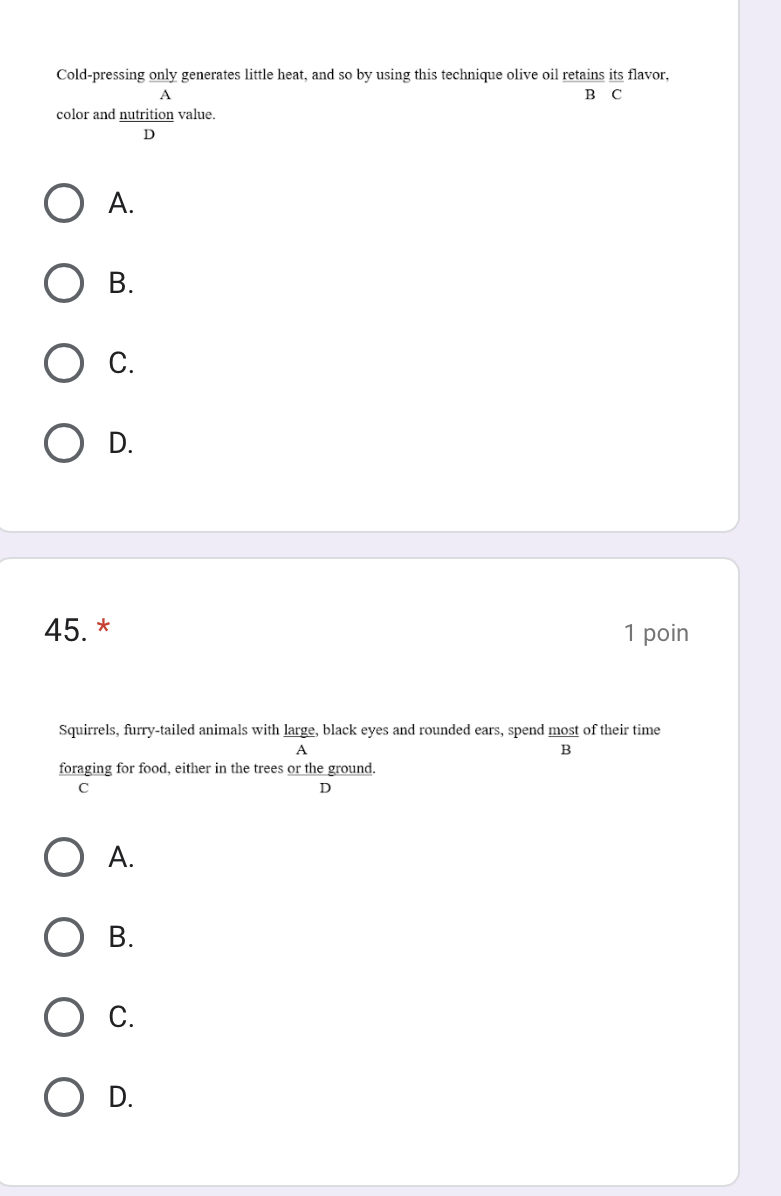Pick answer D for the squirrels question
This screenshot has width=781, height=1196.
tap(65, 1097)
